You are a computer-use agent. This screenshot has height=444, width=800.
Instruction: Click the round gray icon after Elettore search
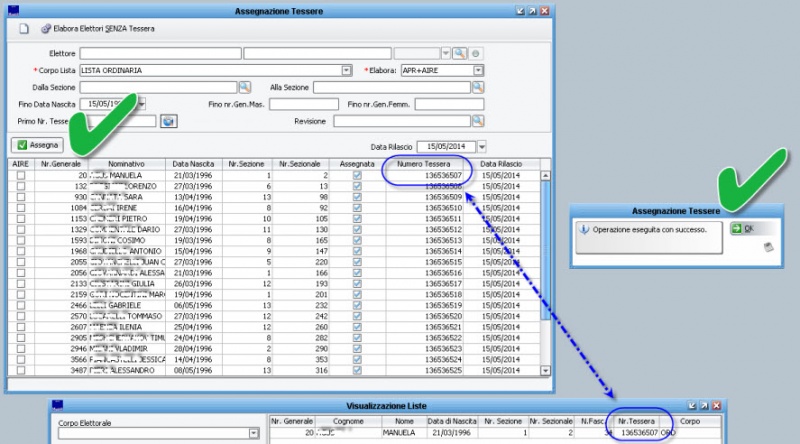point(476,53)
